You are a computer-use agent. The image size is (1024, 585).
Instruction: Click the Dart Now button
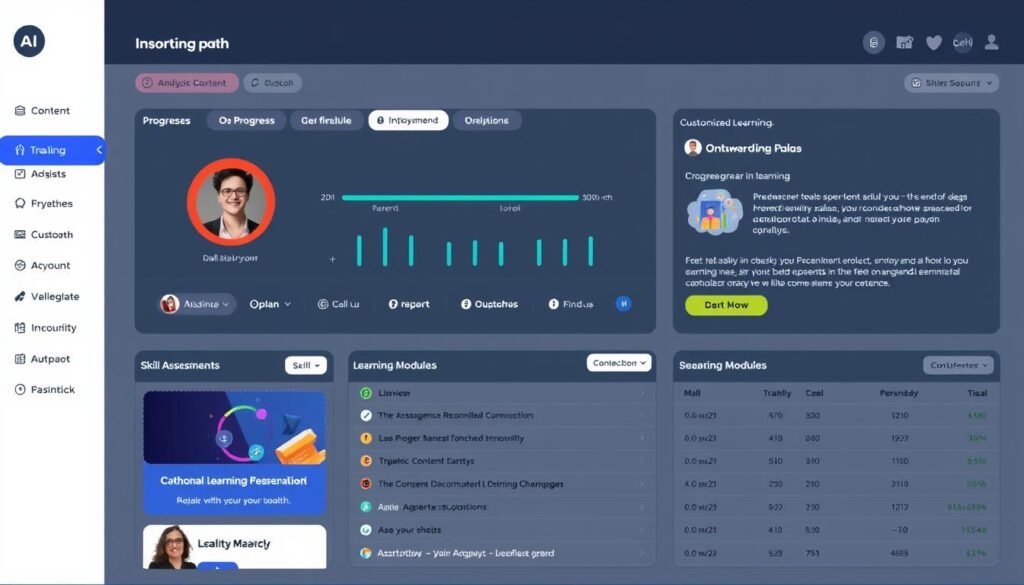pyautogui.click(x=726, y=305)
